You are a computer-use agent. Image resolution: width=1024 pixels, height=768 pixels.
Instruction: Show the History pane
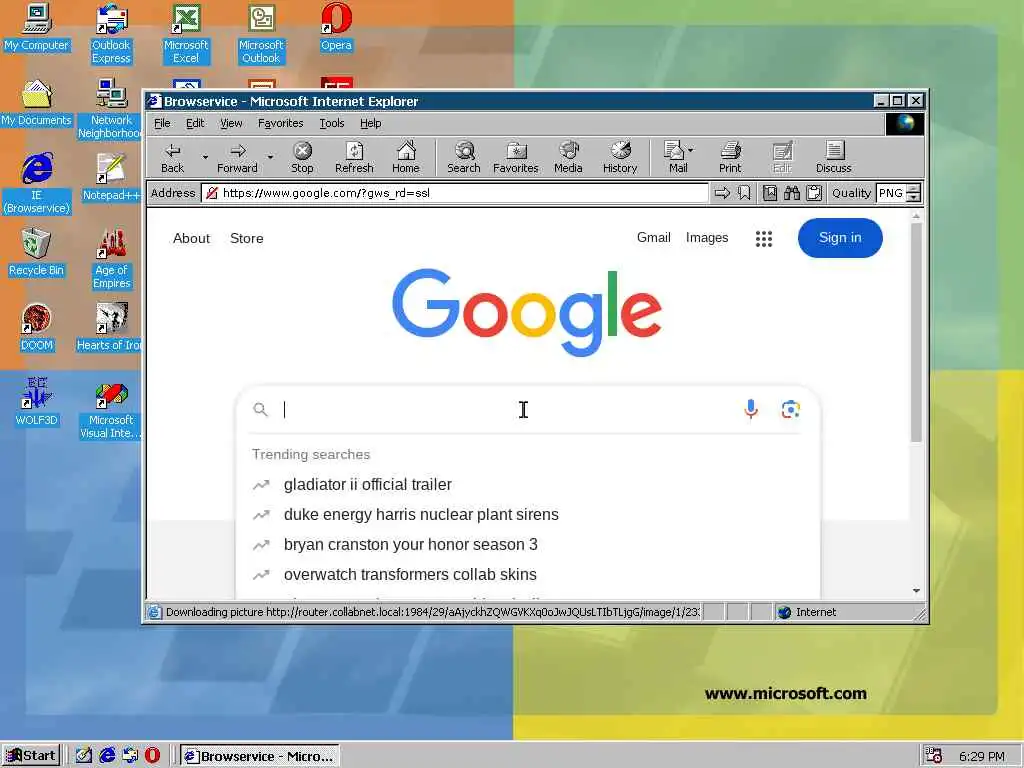point(620,158)
